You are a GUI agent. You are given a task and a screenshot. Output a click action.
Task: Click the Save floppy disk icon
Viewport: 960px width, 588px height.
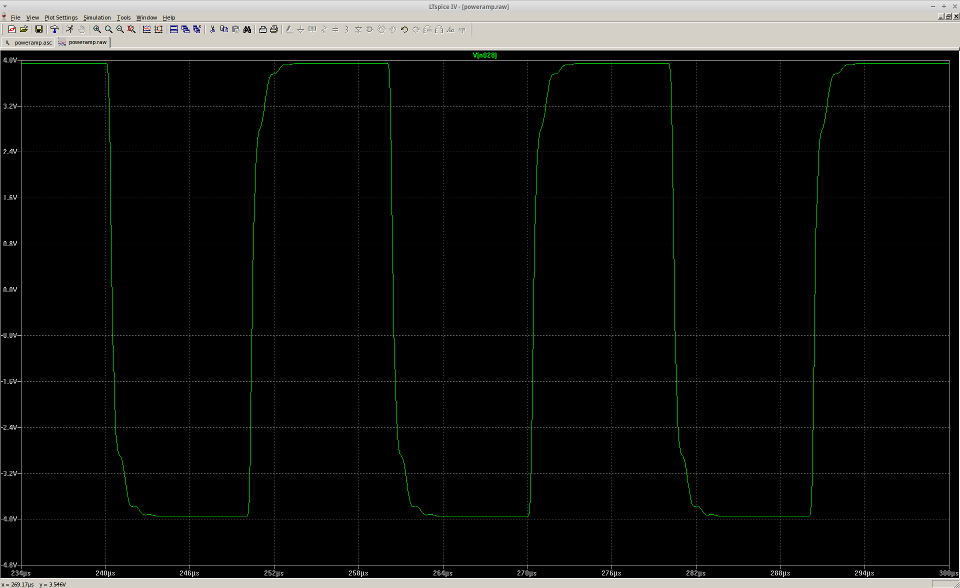tap(39, 29)
